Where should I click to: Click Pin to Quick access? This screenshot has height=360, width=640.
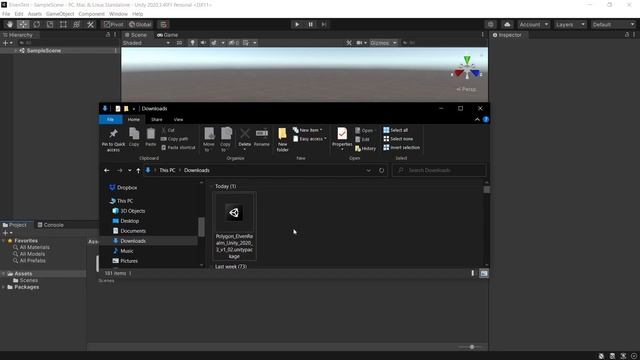[x=113, y=139]
